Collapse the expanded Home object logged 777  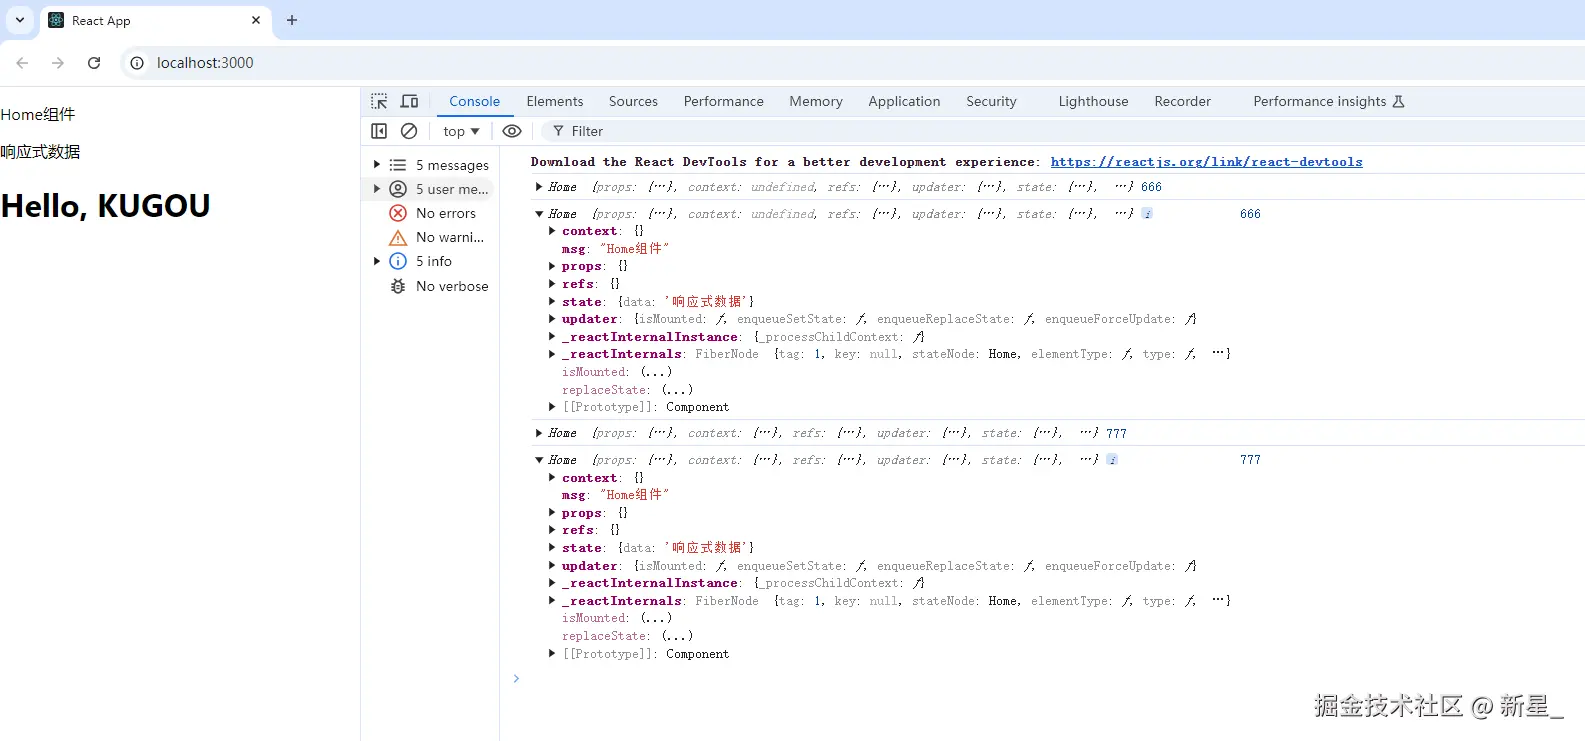tap(539, 460)
